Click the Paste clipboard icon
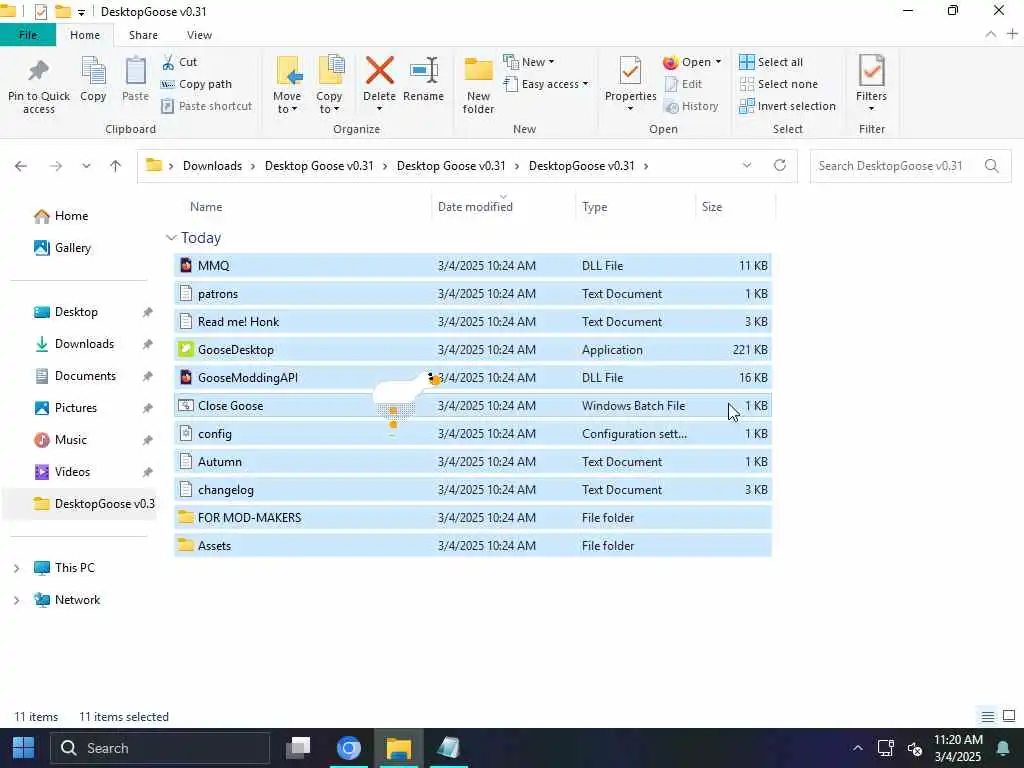The width and height of the screenshot is (1024, 768). (x=135, y=78)
